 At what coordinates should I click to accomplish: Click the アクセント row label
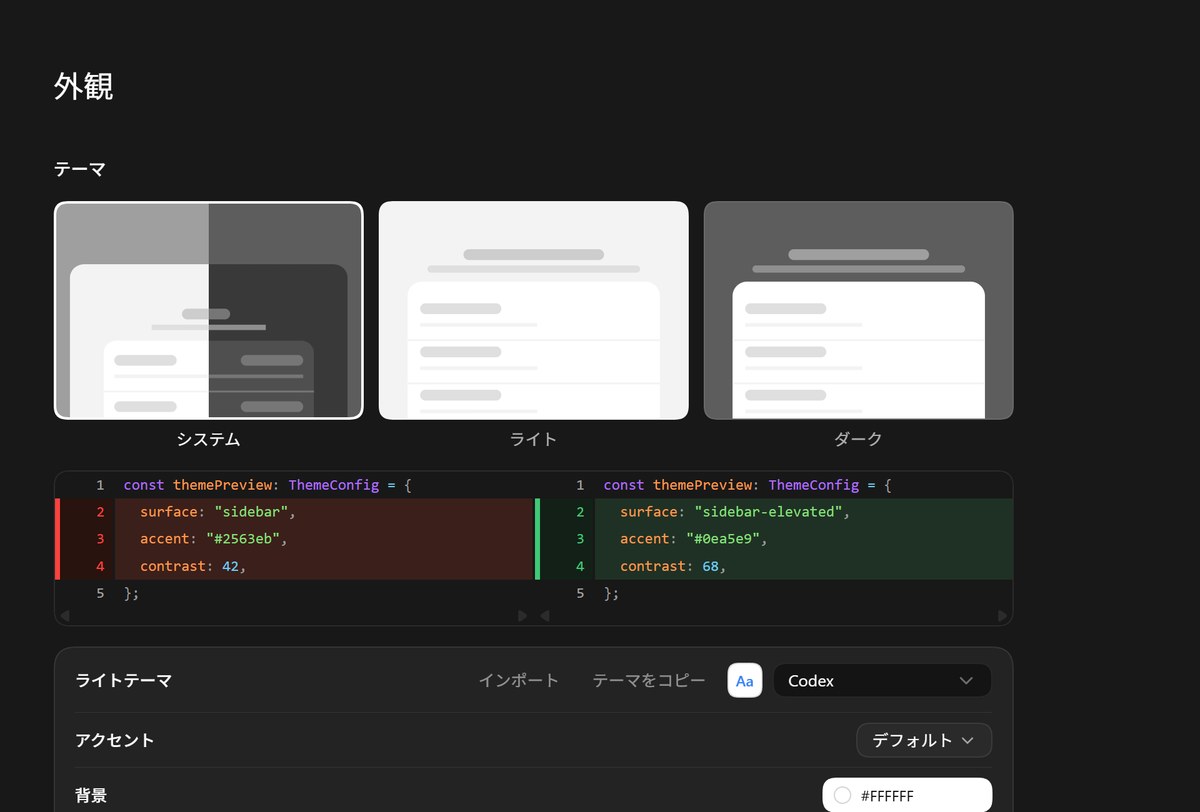click(x=115, y=740)
